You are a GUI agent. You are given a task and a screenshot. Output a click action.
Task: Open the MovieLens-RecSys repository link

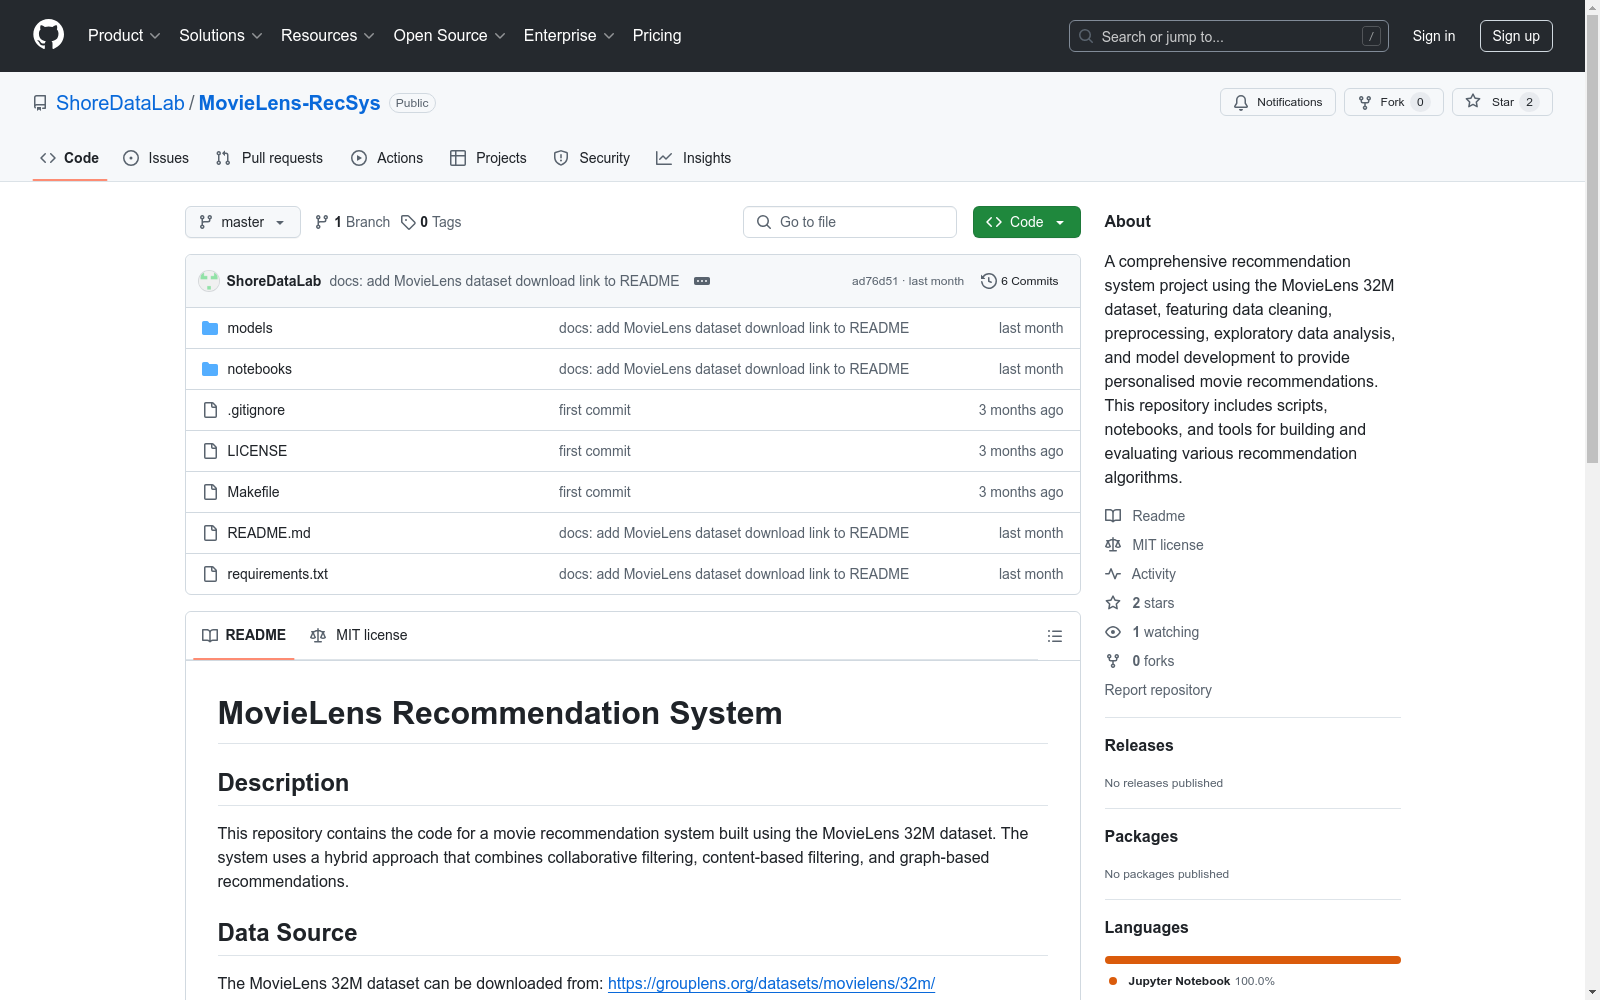point(289,103)
